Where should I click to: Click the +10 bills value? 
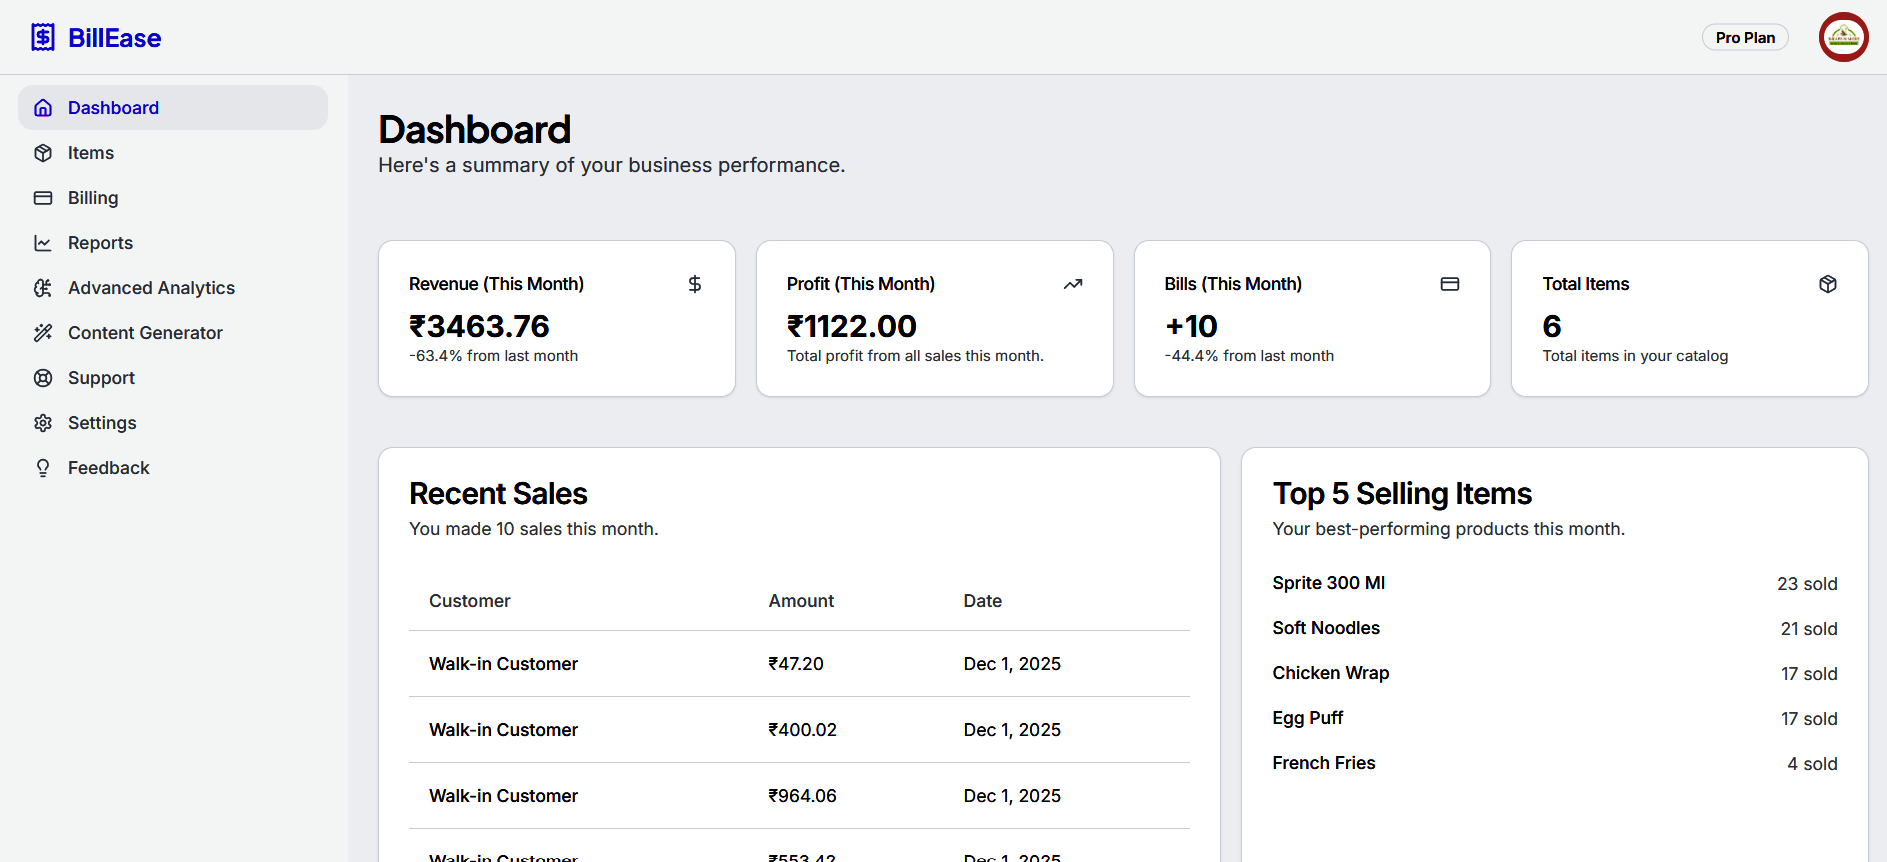tap(1191, 326)
